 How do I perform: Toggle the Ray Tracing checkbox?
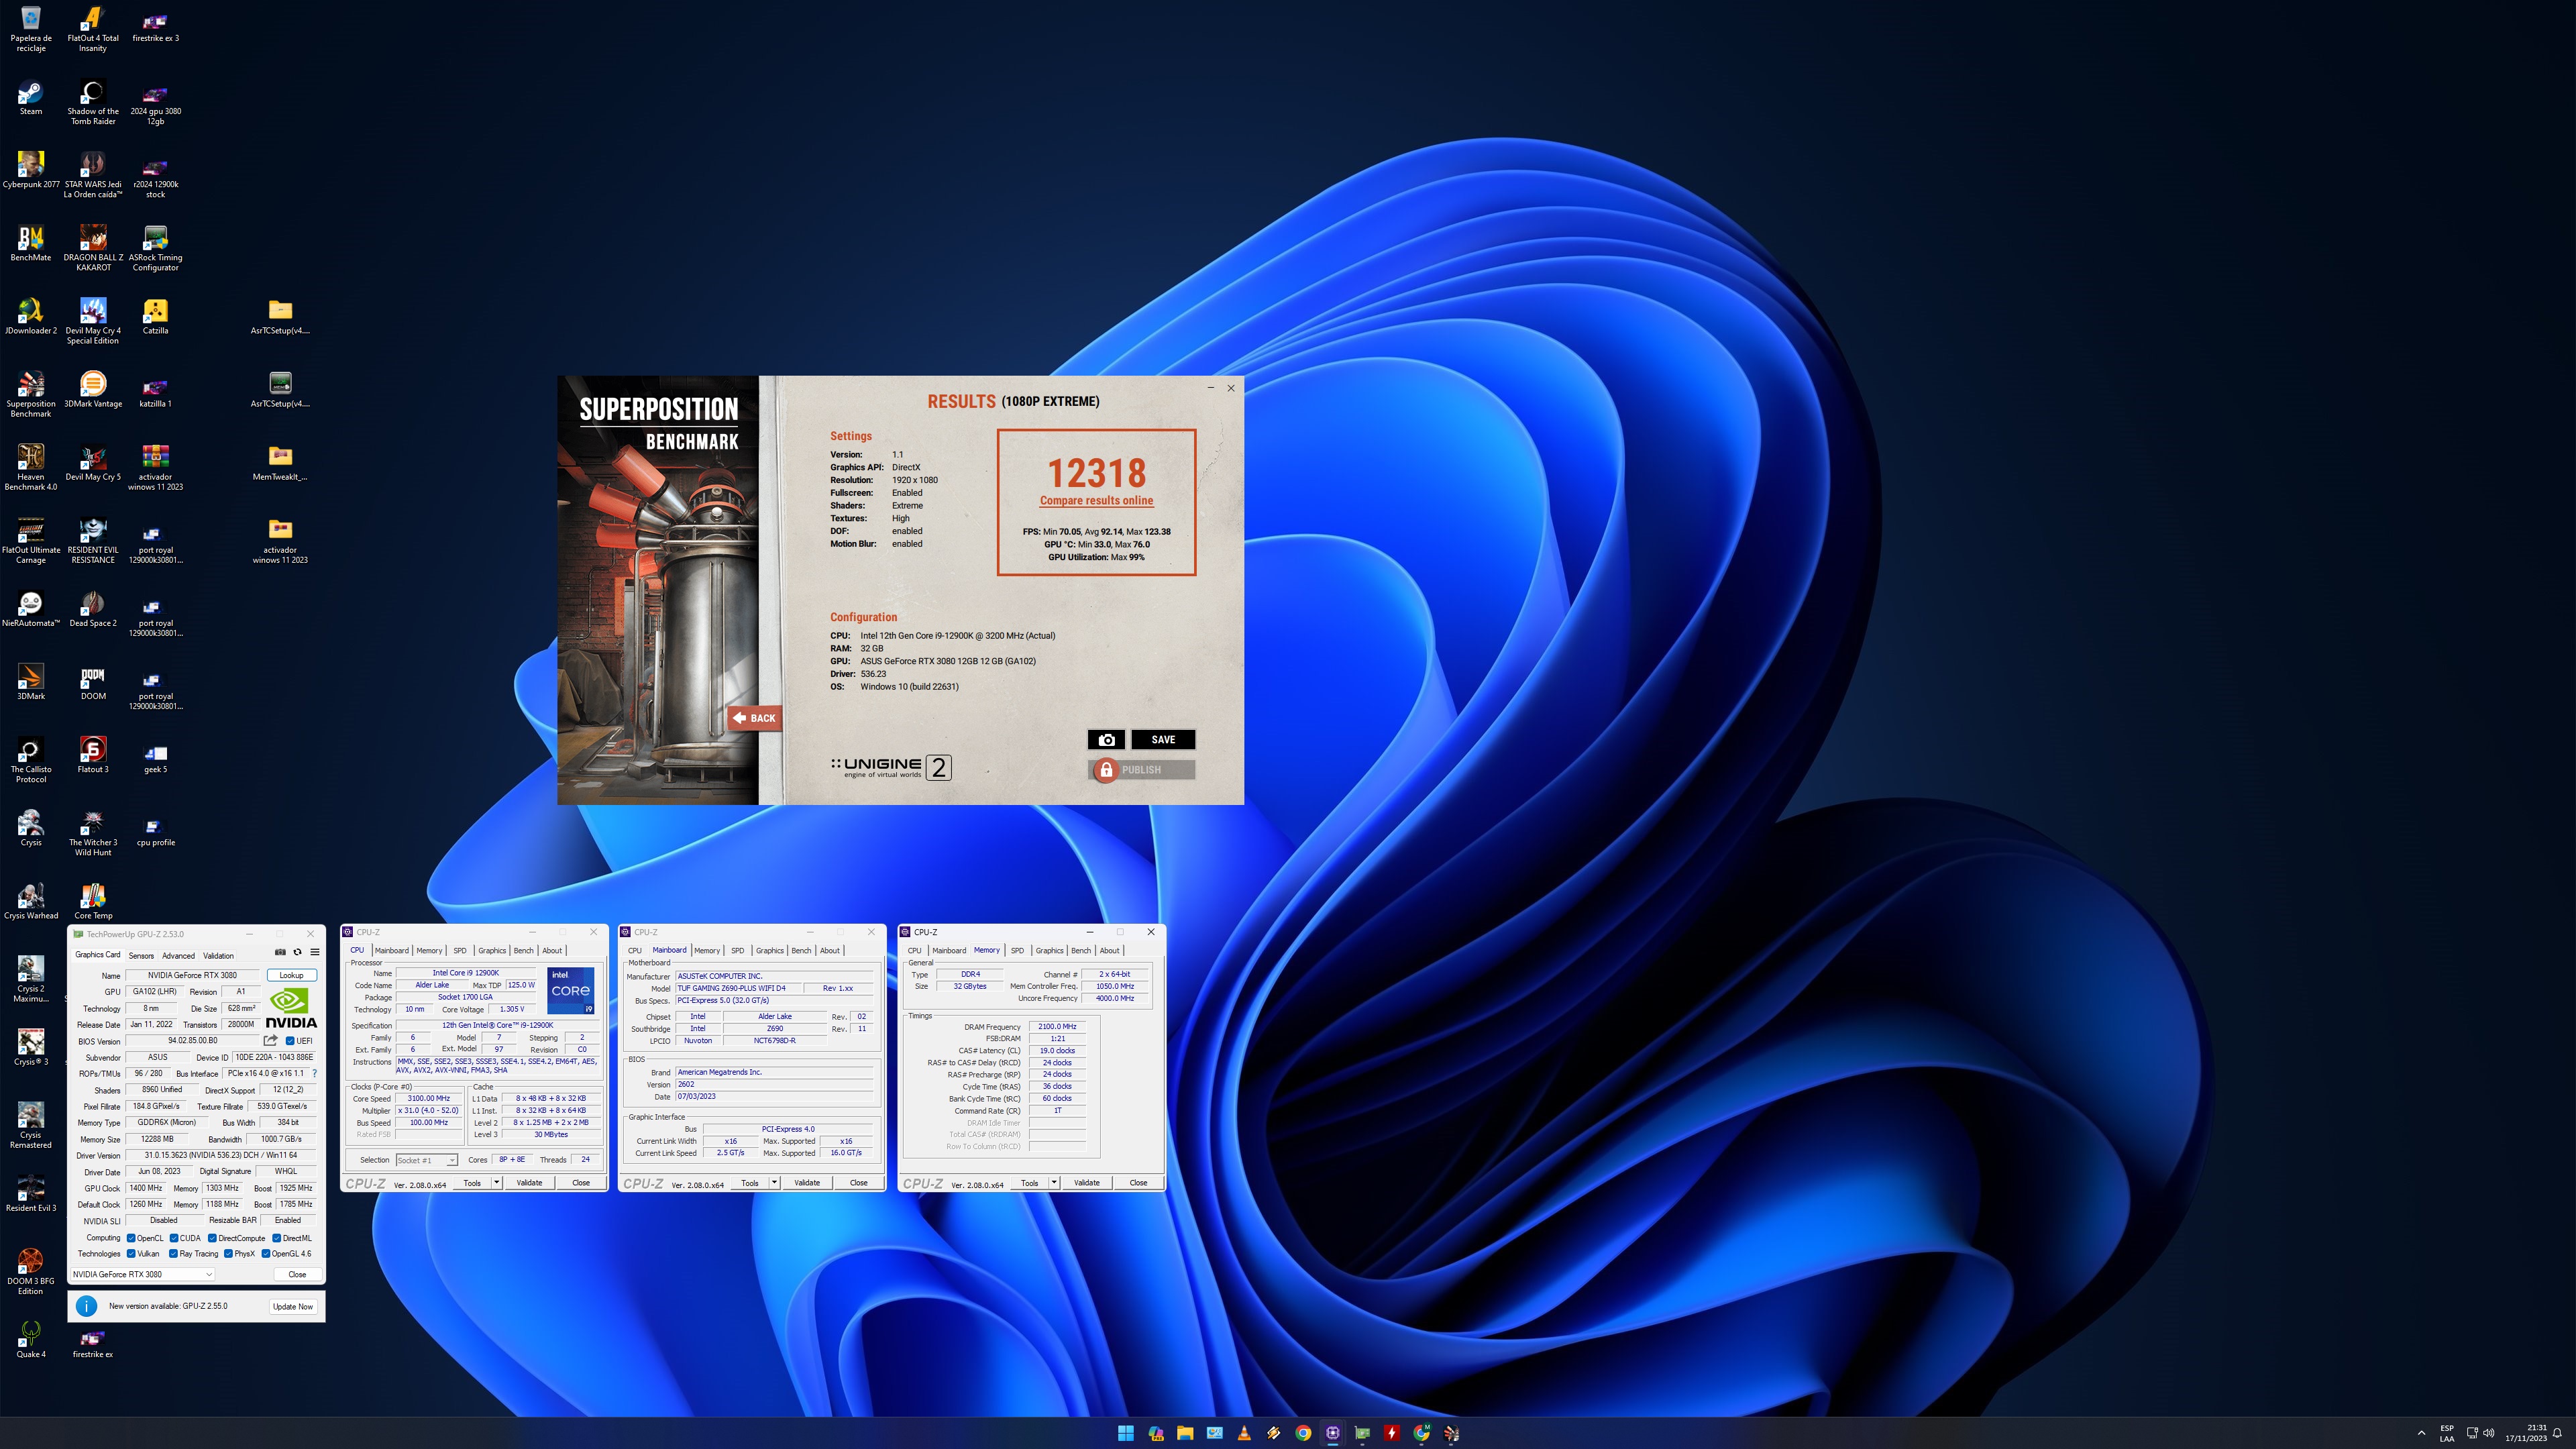click(174, 1253)
